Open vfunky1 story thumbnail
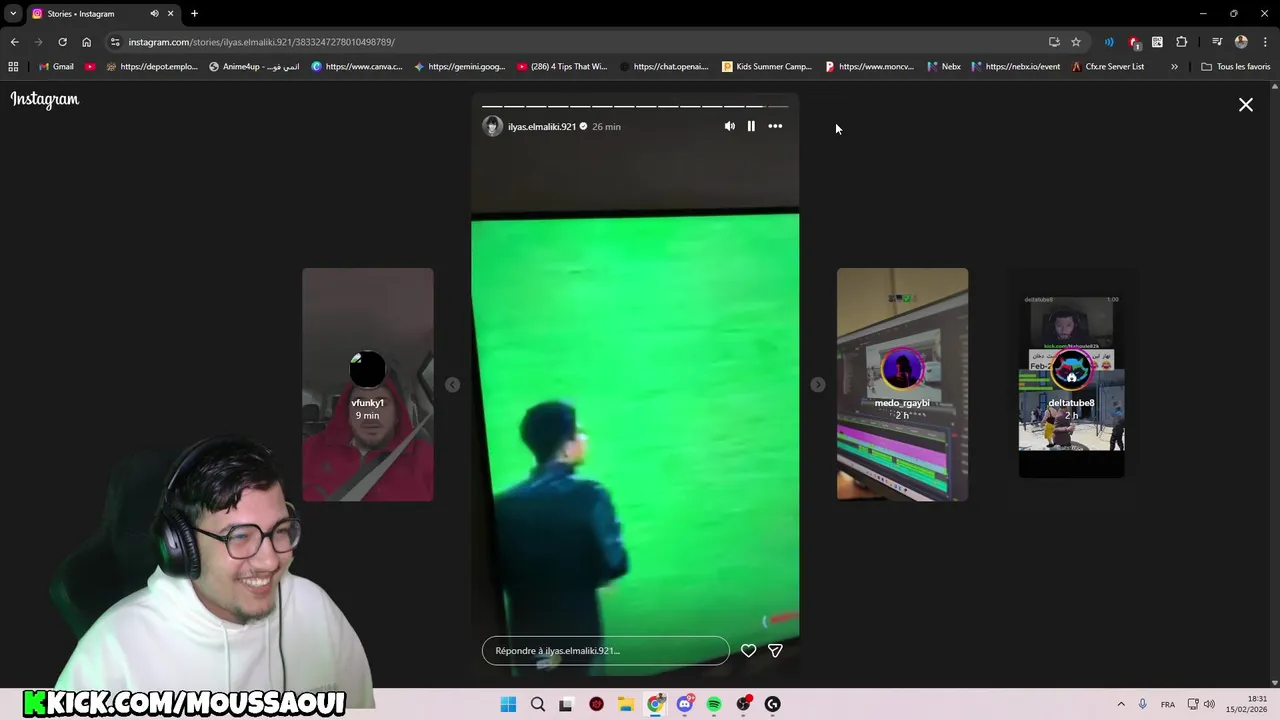 (x=368, y=384)
